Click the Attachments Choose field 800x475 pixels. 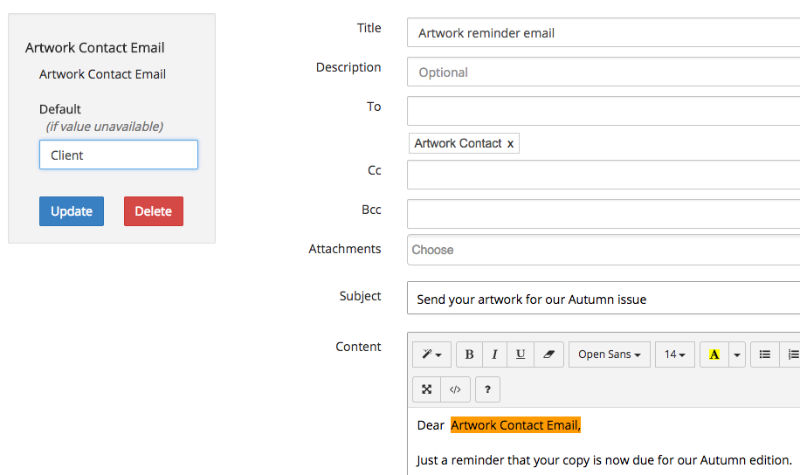click(603, 250)
